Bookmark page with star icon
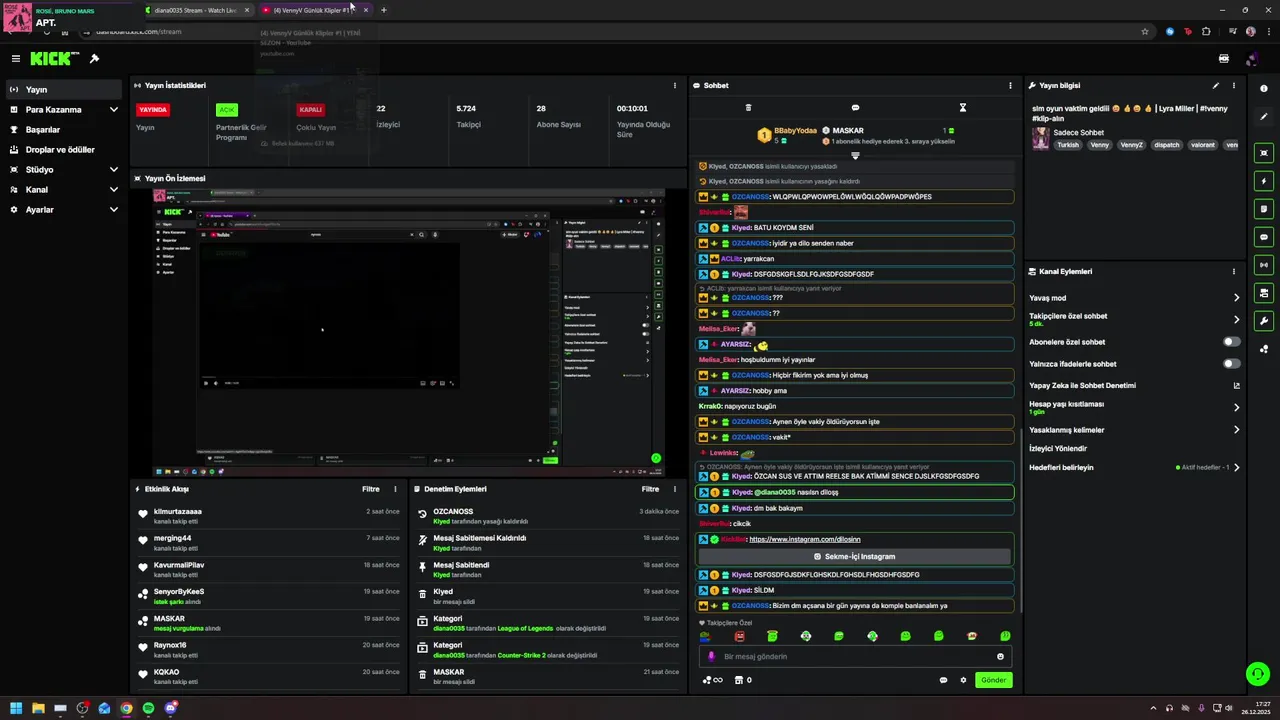Screen dimensions: 1280x720 (1145, 31)
